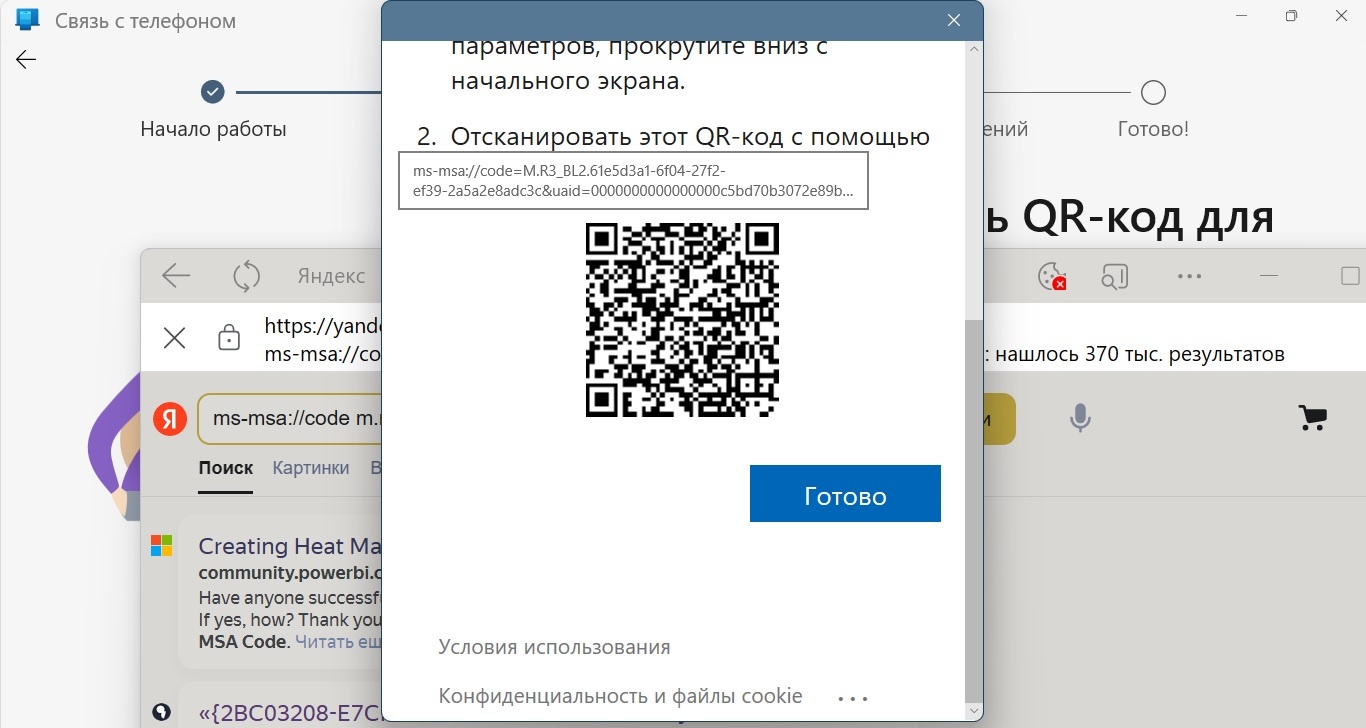Click the yellow search button in Yandex
The image size is (1366, 728).
coord(999,419)
